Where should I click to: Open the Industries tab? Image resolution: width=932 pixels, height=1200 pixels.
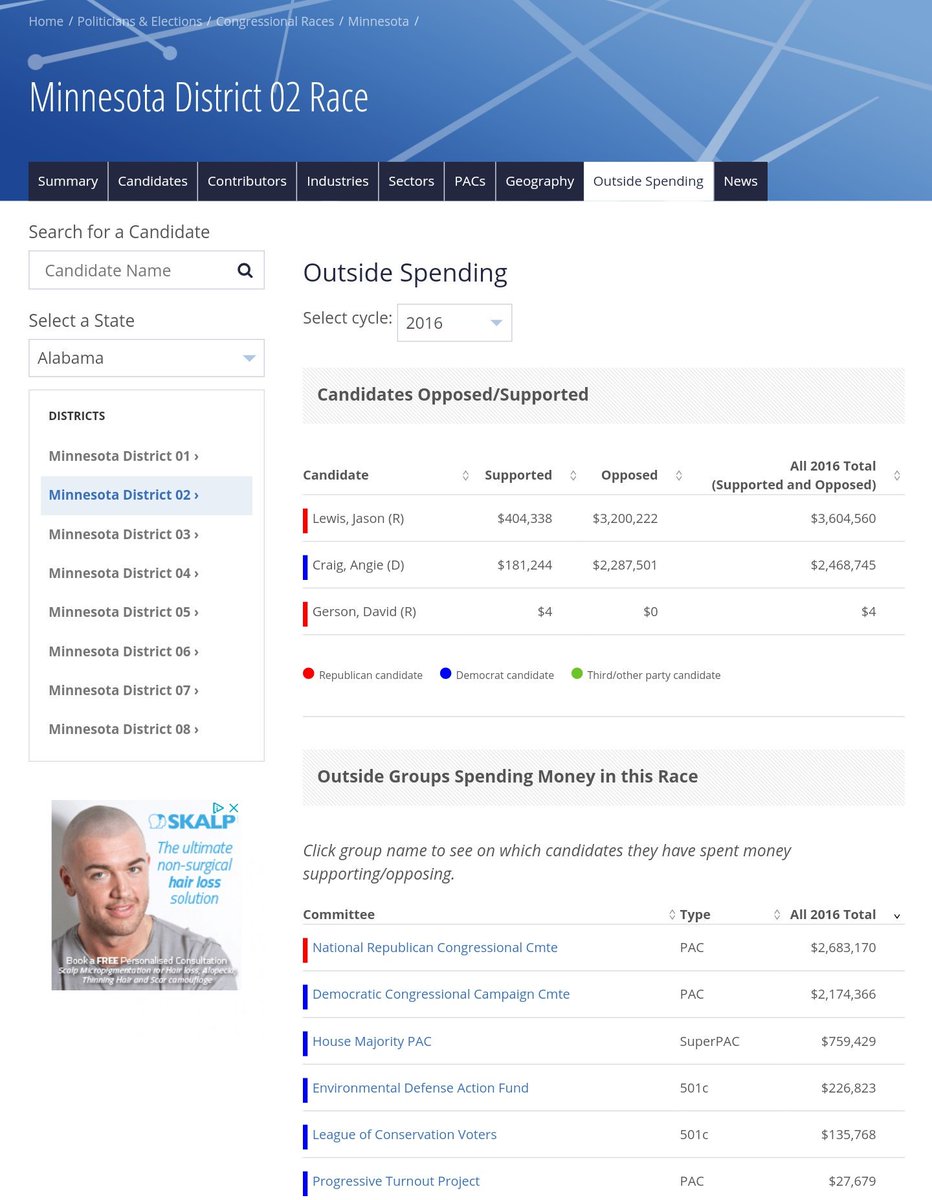[x=337, y=181]
